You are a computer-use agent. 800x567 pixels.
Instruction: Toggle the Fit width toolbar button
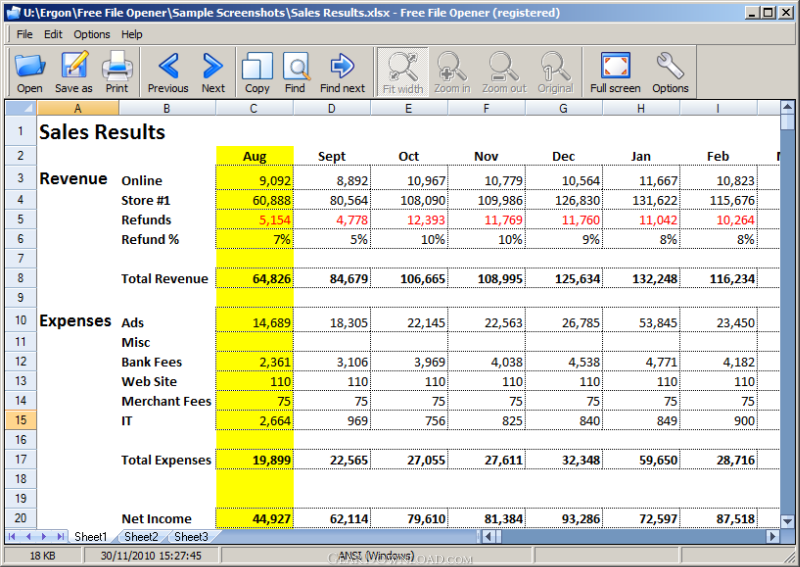pyautogui.click(x=403, y=72)
